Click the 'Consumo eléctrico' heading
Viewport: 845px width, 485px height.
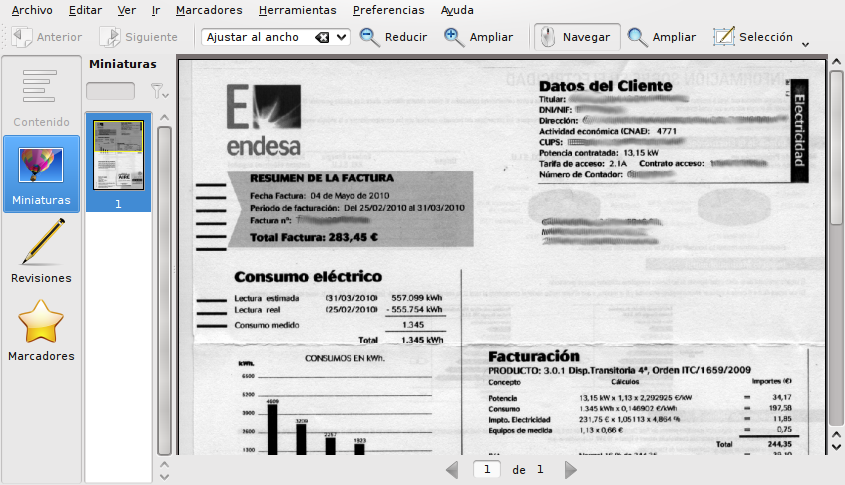pyautogui.click(x=308, y=276)
